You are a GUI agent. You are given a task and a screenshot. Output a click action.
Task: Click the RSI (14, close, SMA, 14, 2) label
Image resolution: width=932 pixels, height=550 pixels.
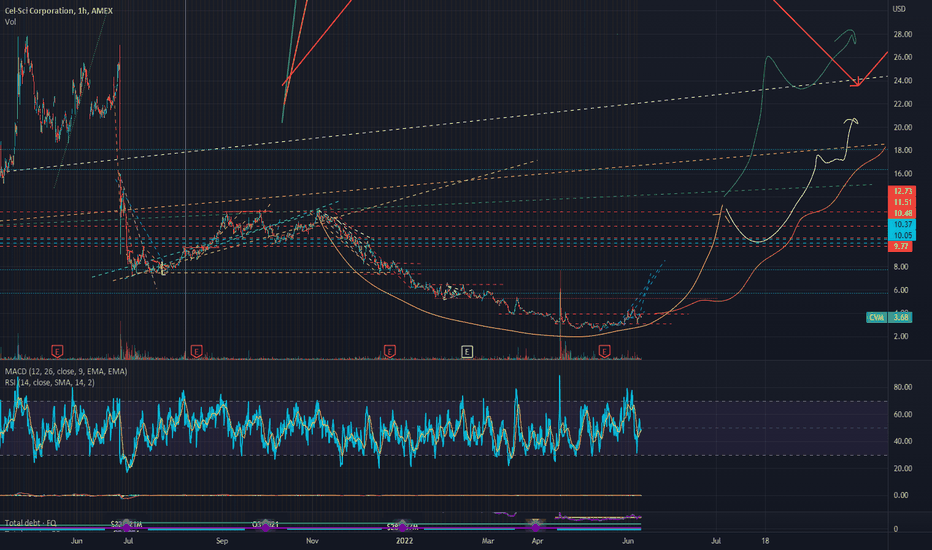pyautogui.click(x=49, y=382)
